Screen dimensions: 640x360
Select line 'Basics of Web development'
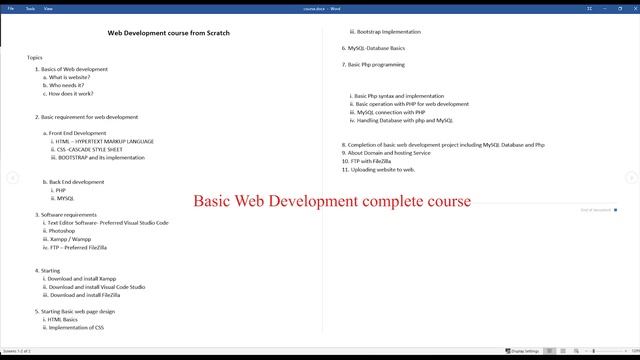pos(74,69)
